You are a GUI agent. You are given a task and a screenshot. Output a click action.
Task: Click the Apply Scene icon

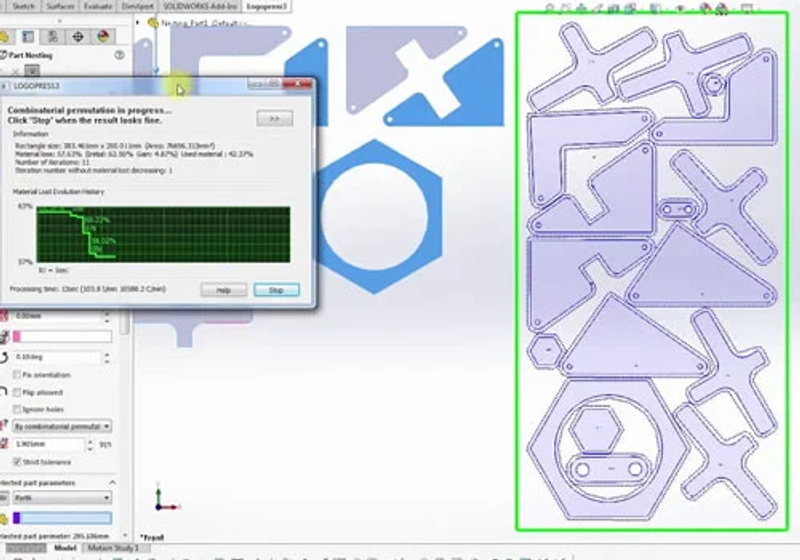[721, 8]
